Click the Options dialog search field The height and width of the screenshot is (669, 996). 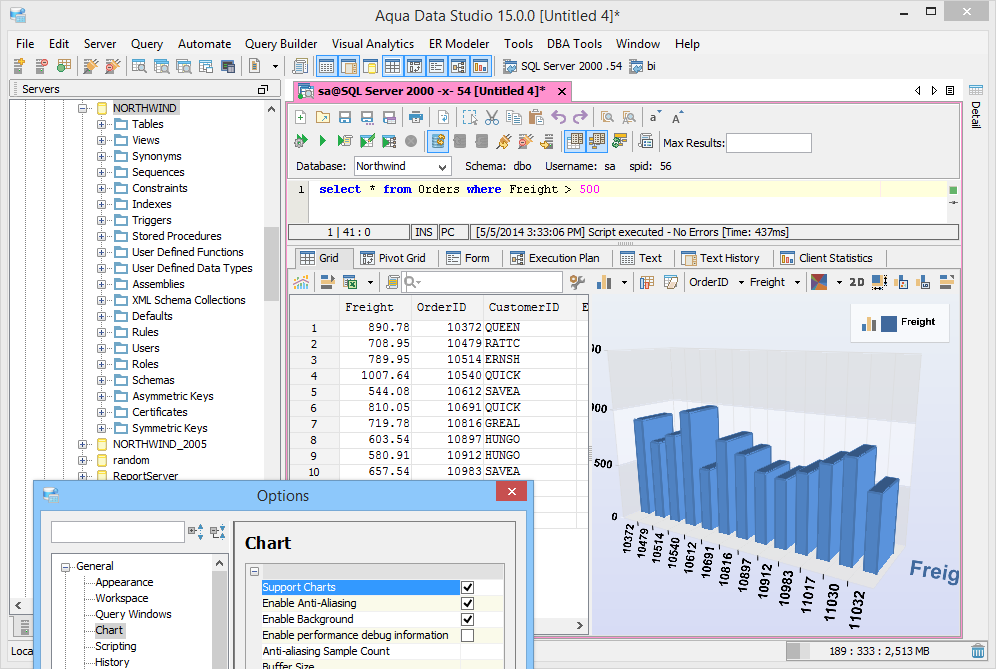(118, 532)
